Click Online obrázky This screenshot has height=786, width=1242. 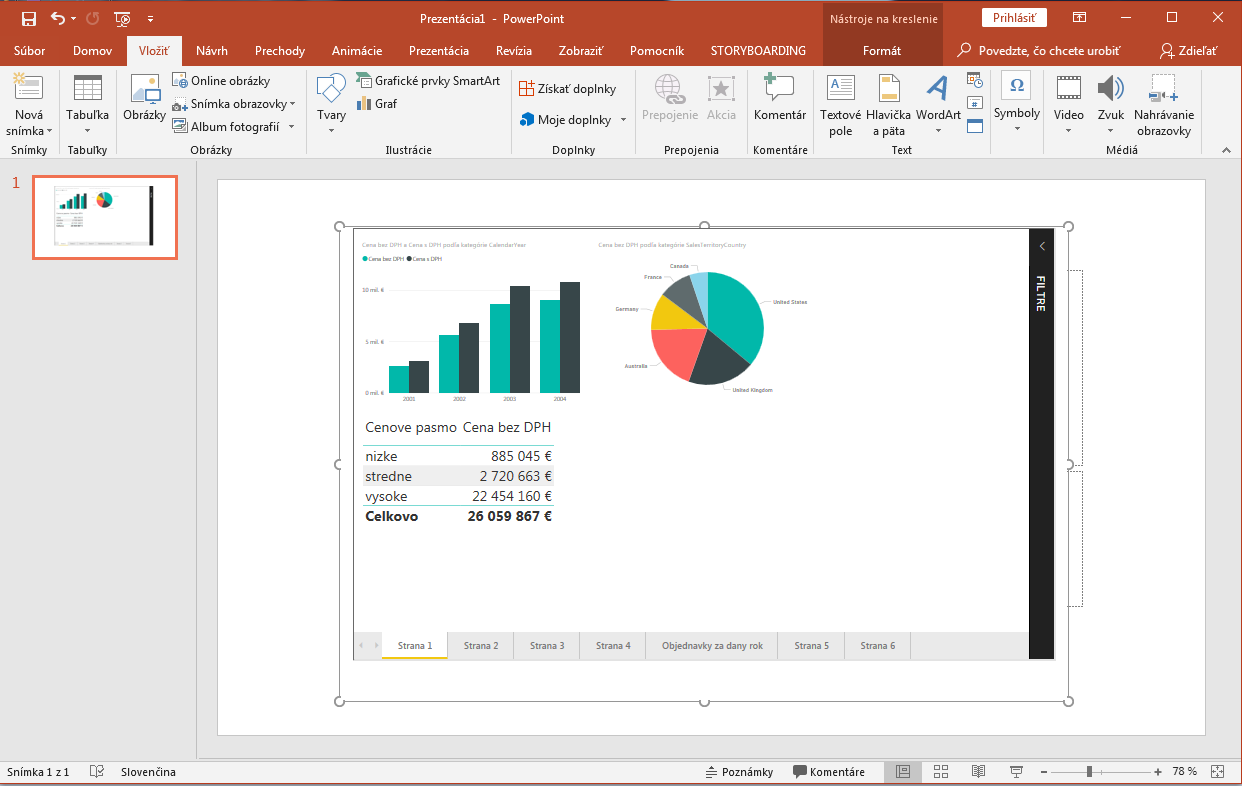pos(221,81)
